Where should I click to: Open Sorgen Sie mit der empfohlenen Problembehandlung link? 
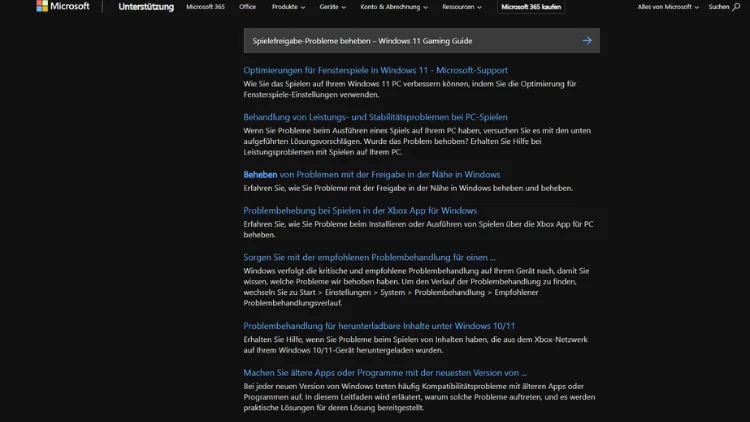(x=369, y=257)
